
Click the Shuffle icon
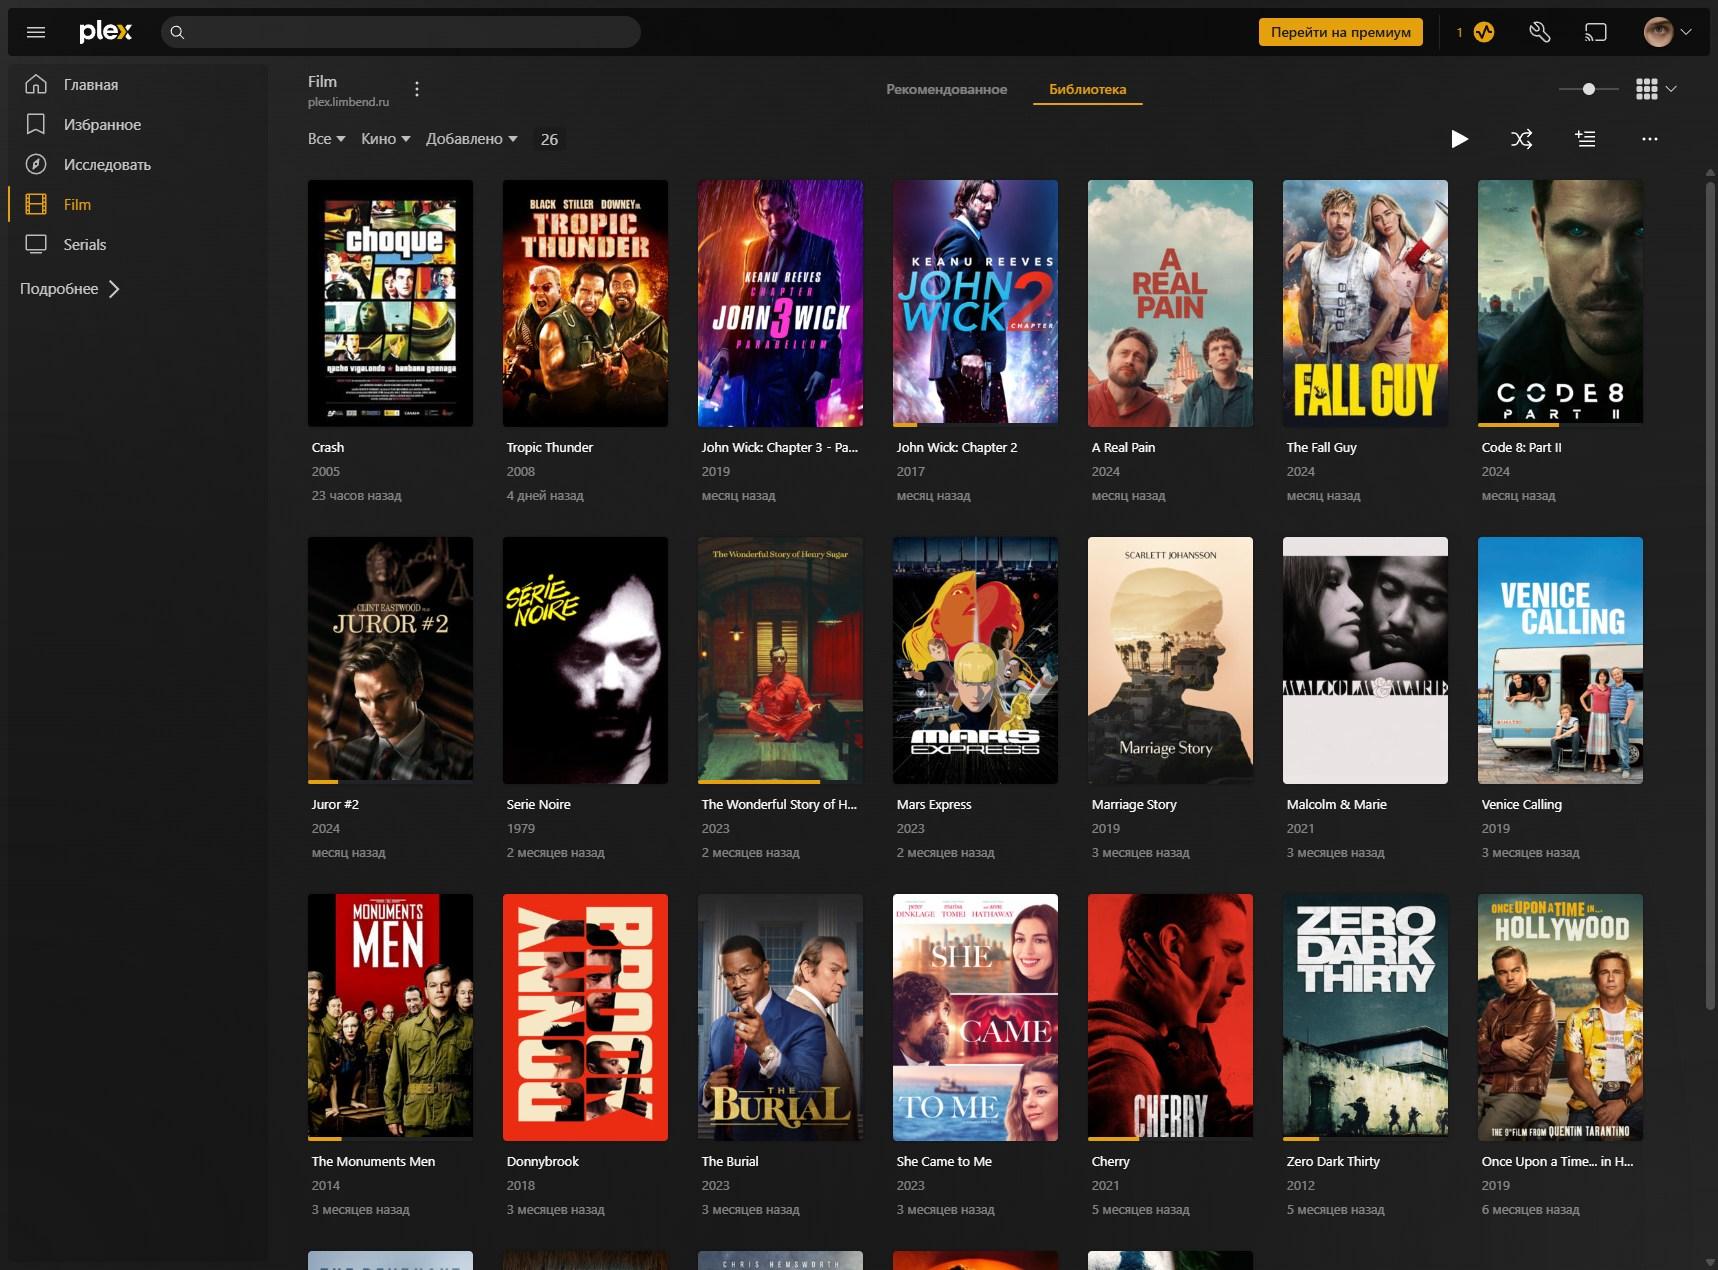pos(1522,139)
